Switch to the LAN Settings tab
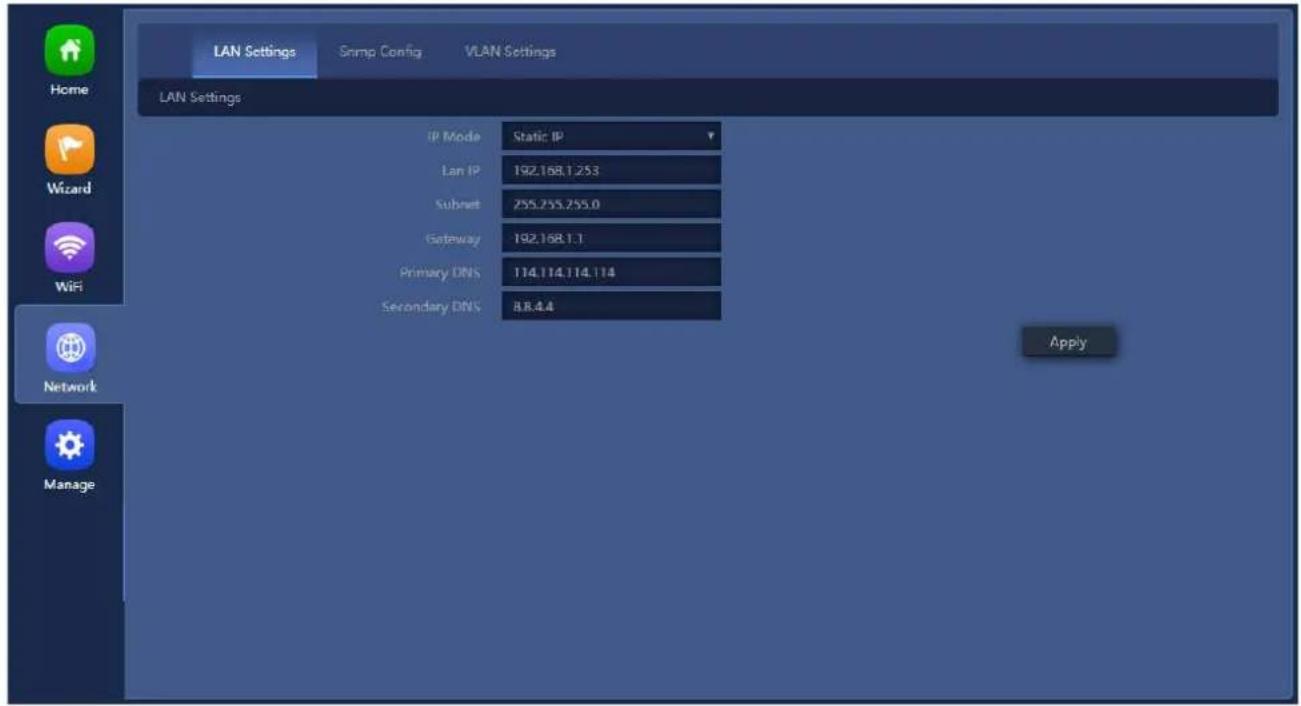Image resolution: width=1301 pixels, height=706 pixels. click(254, 52)
